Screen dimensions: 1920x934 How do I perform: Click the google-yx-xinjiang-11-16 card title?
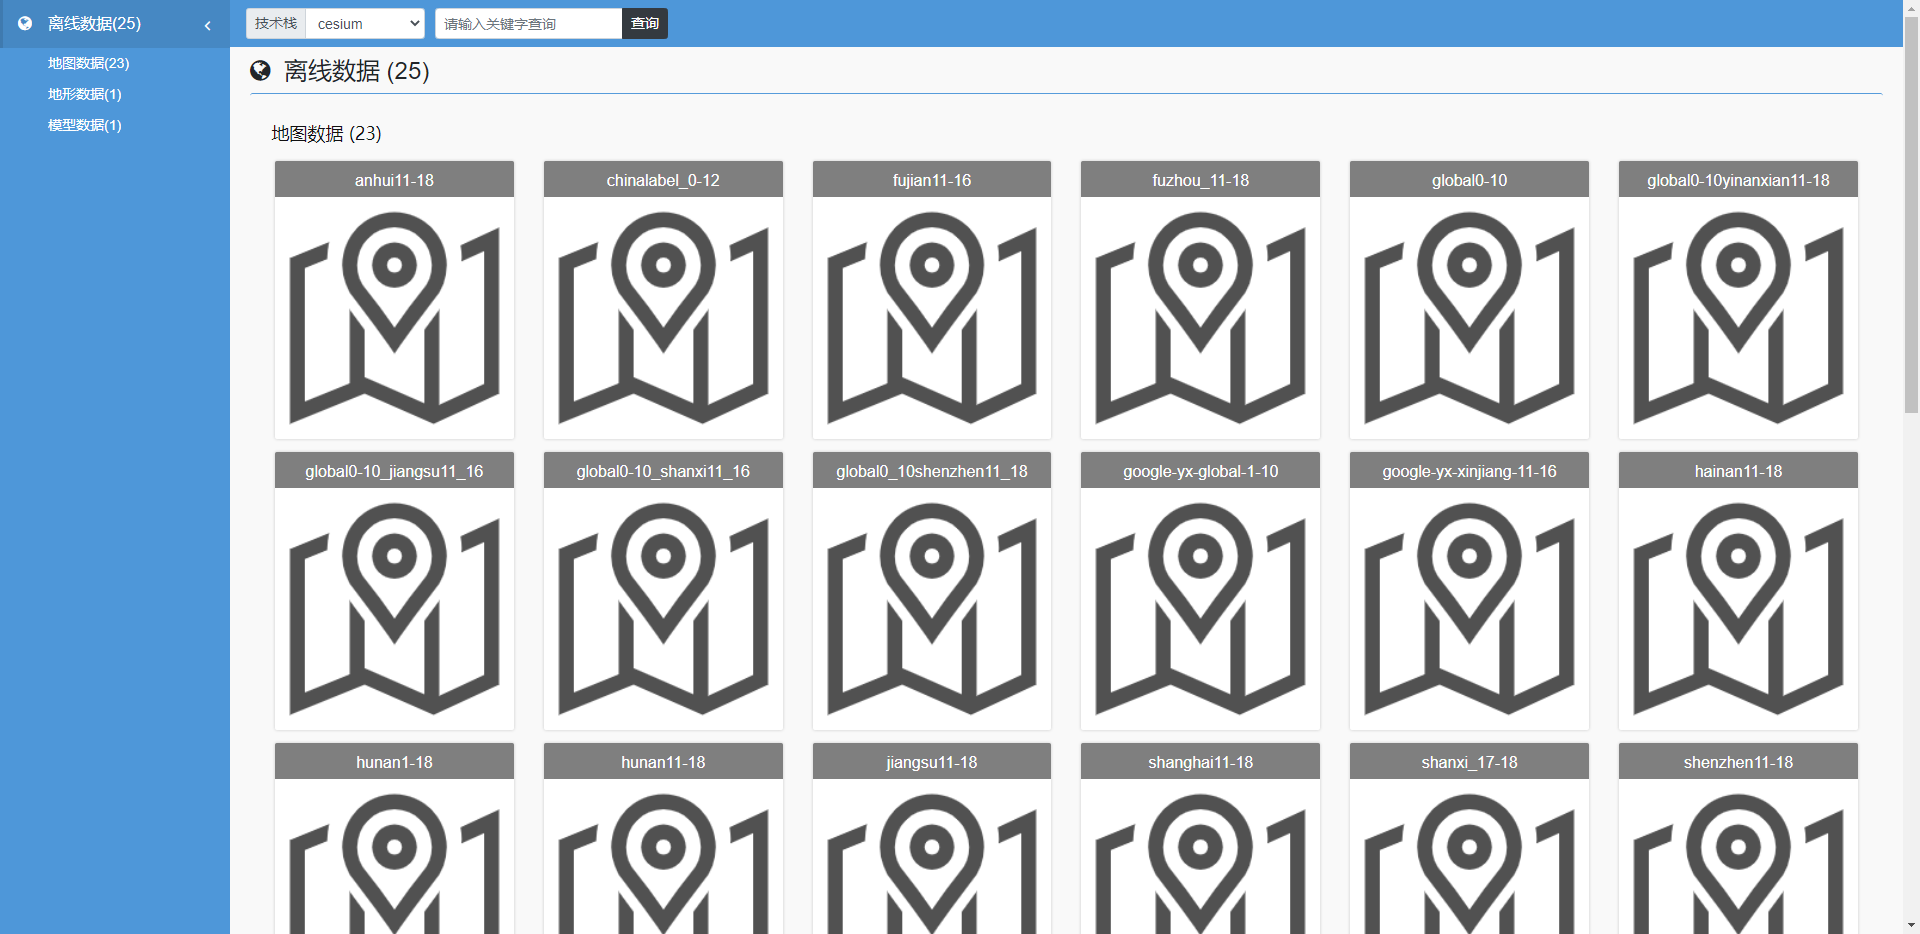click(x=1469, y=471)
